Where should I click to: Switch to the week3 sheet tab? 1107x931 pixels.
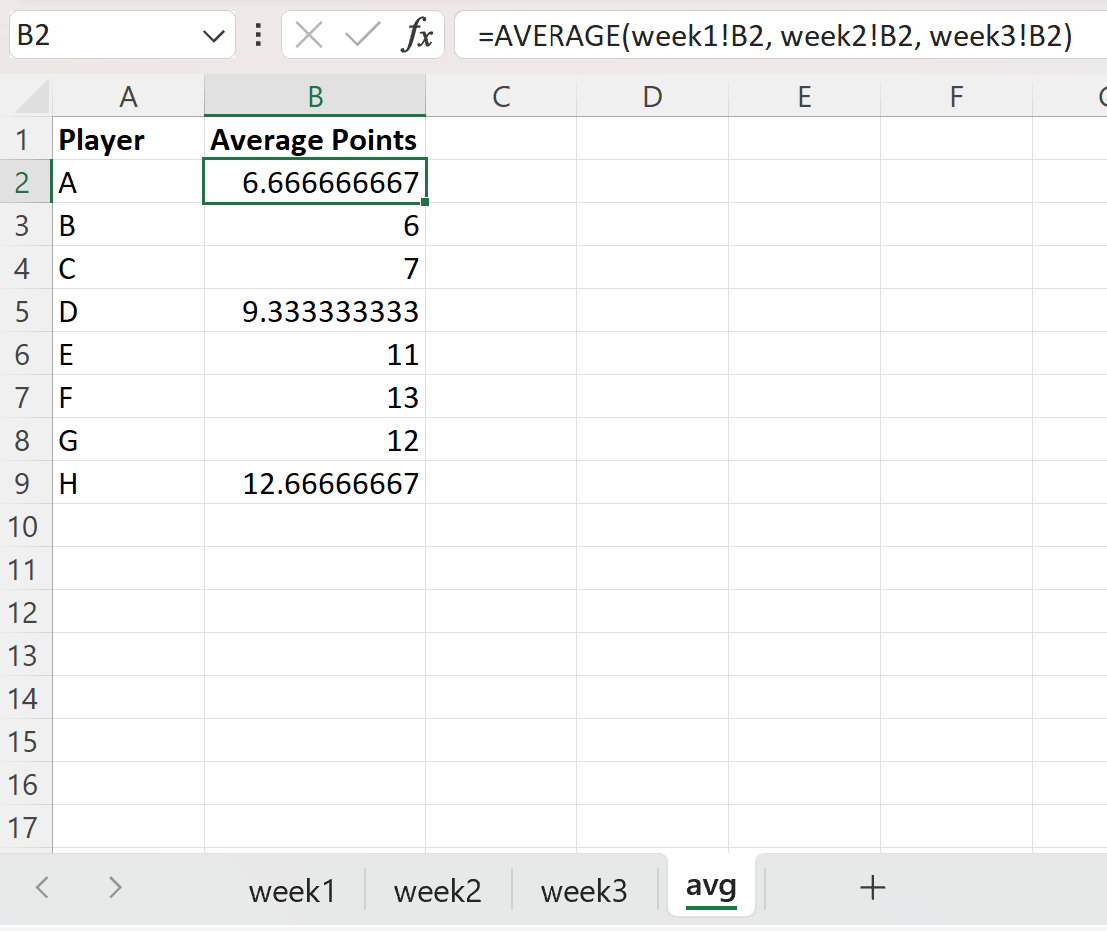pyautogui.click(x=584, y=890)
